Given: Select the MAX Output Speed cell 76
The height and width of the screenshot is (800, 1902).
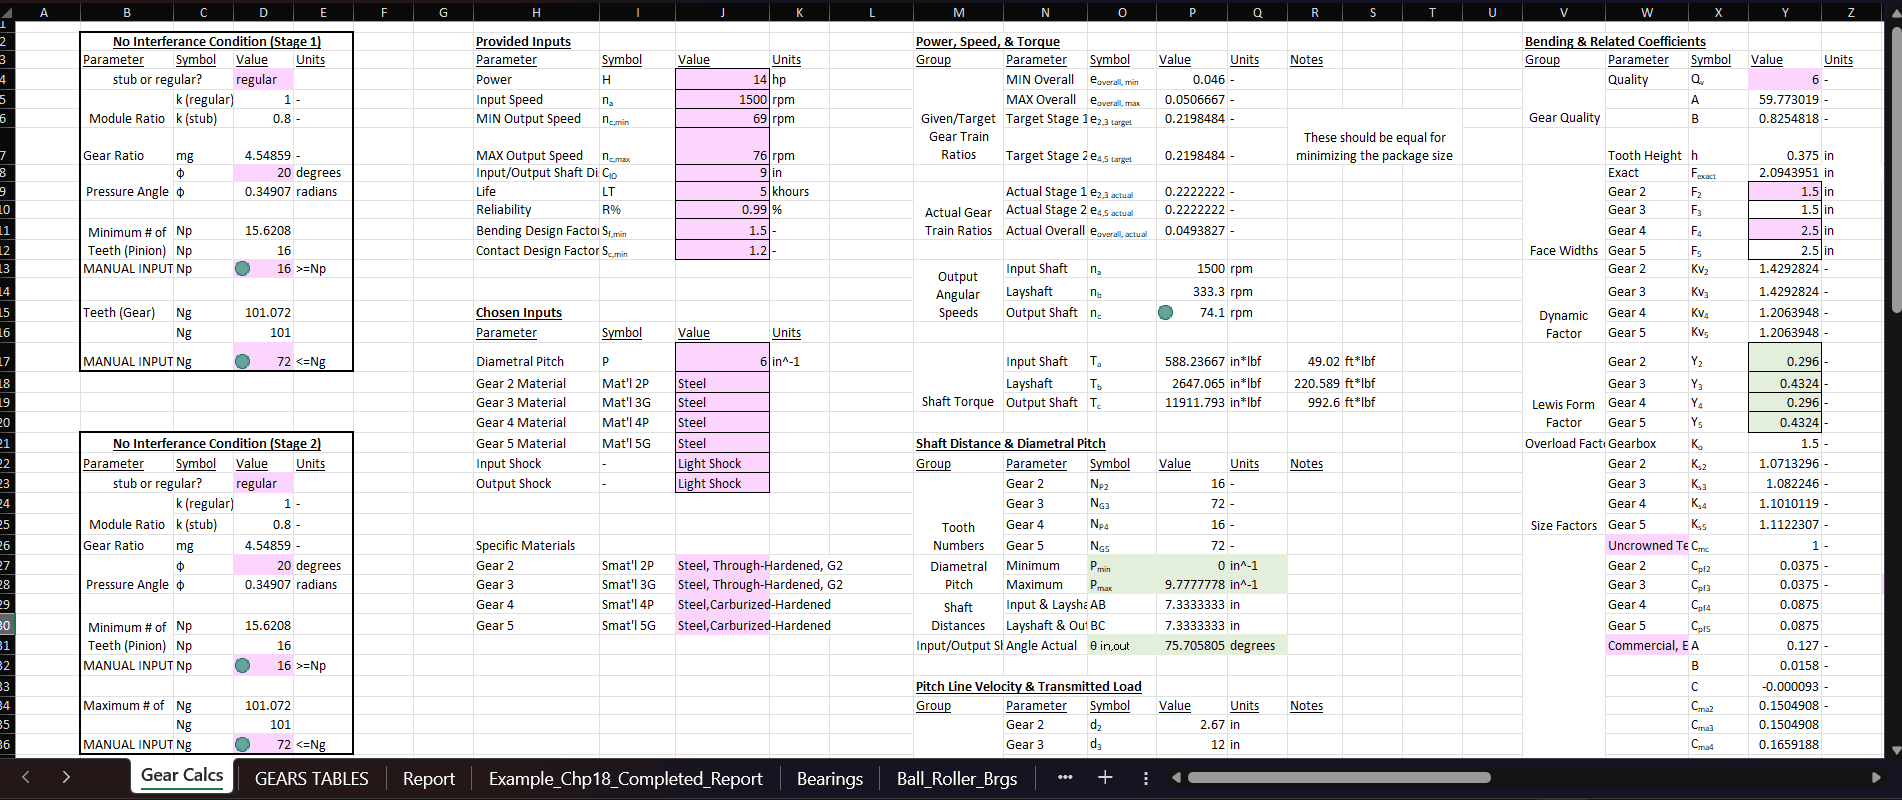Looking at the screenshot, I should [x=722, y=146].
